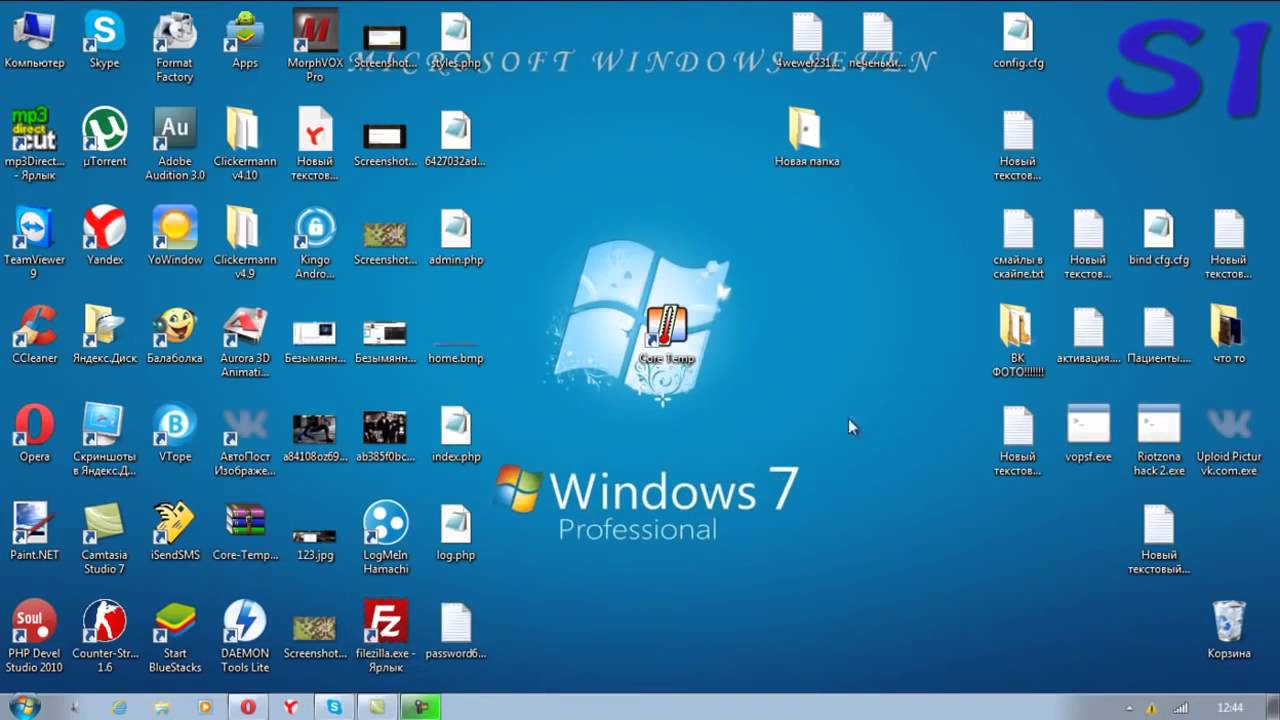Image resolution: width=1280 pixels, height=720 pixels.
Task: Launch Format Factory from the desktop
Action: (x=174, y=47)
